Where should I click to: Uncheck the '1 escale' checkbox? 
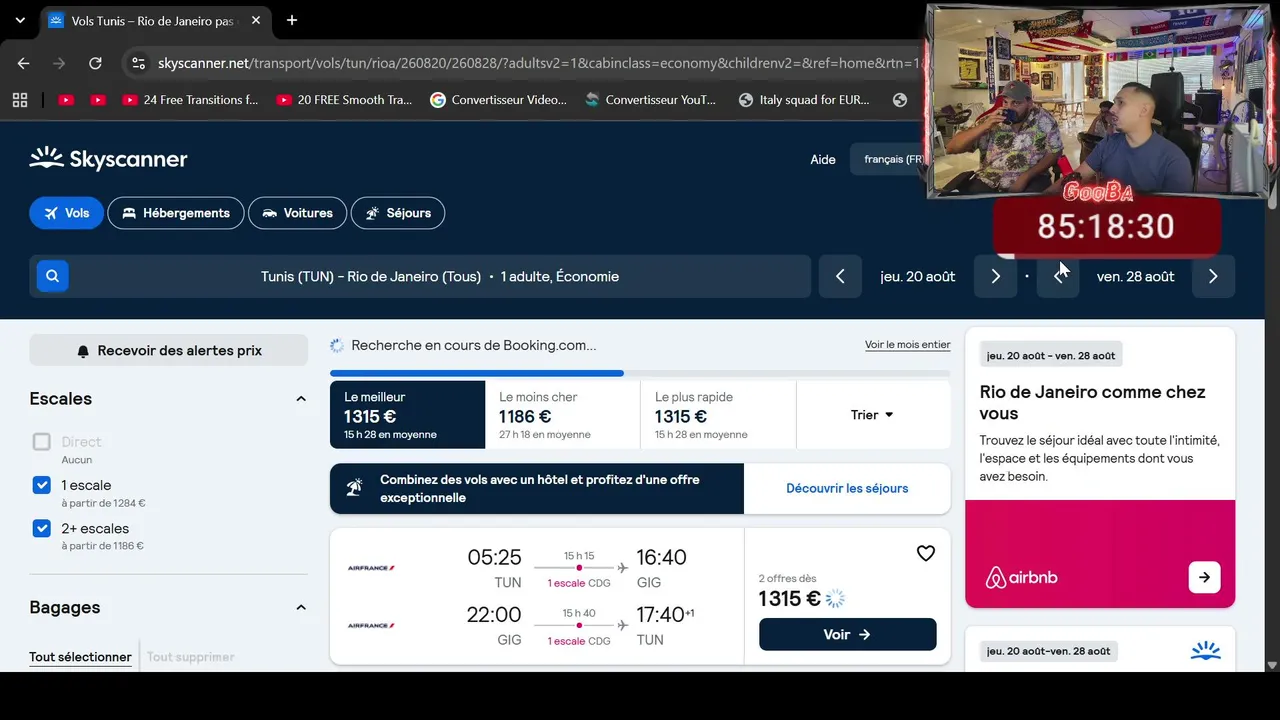pos(41,485)
